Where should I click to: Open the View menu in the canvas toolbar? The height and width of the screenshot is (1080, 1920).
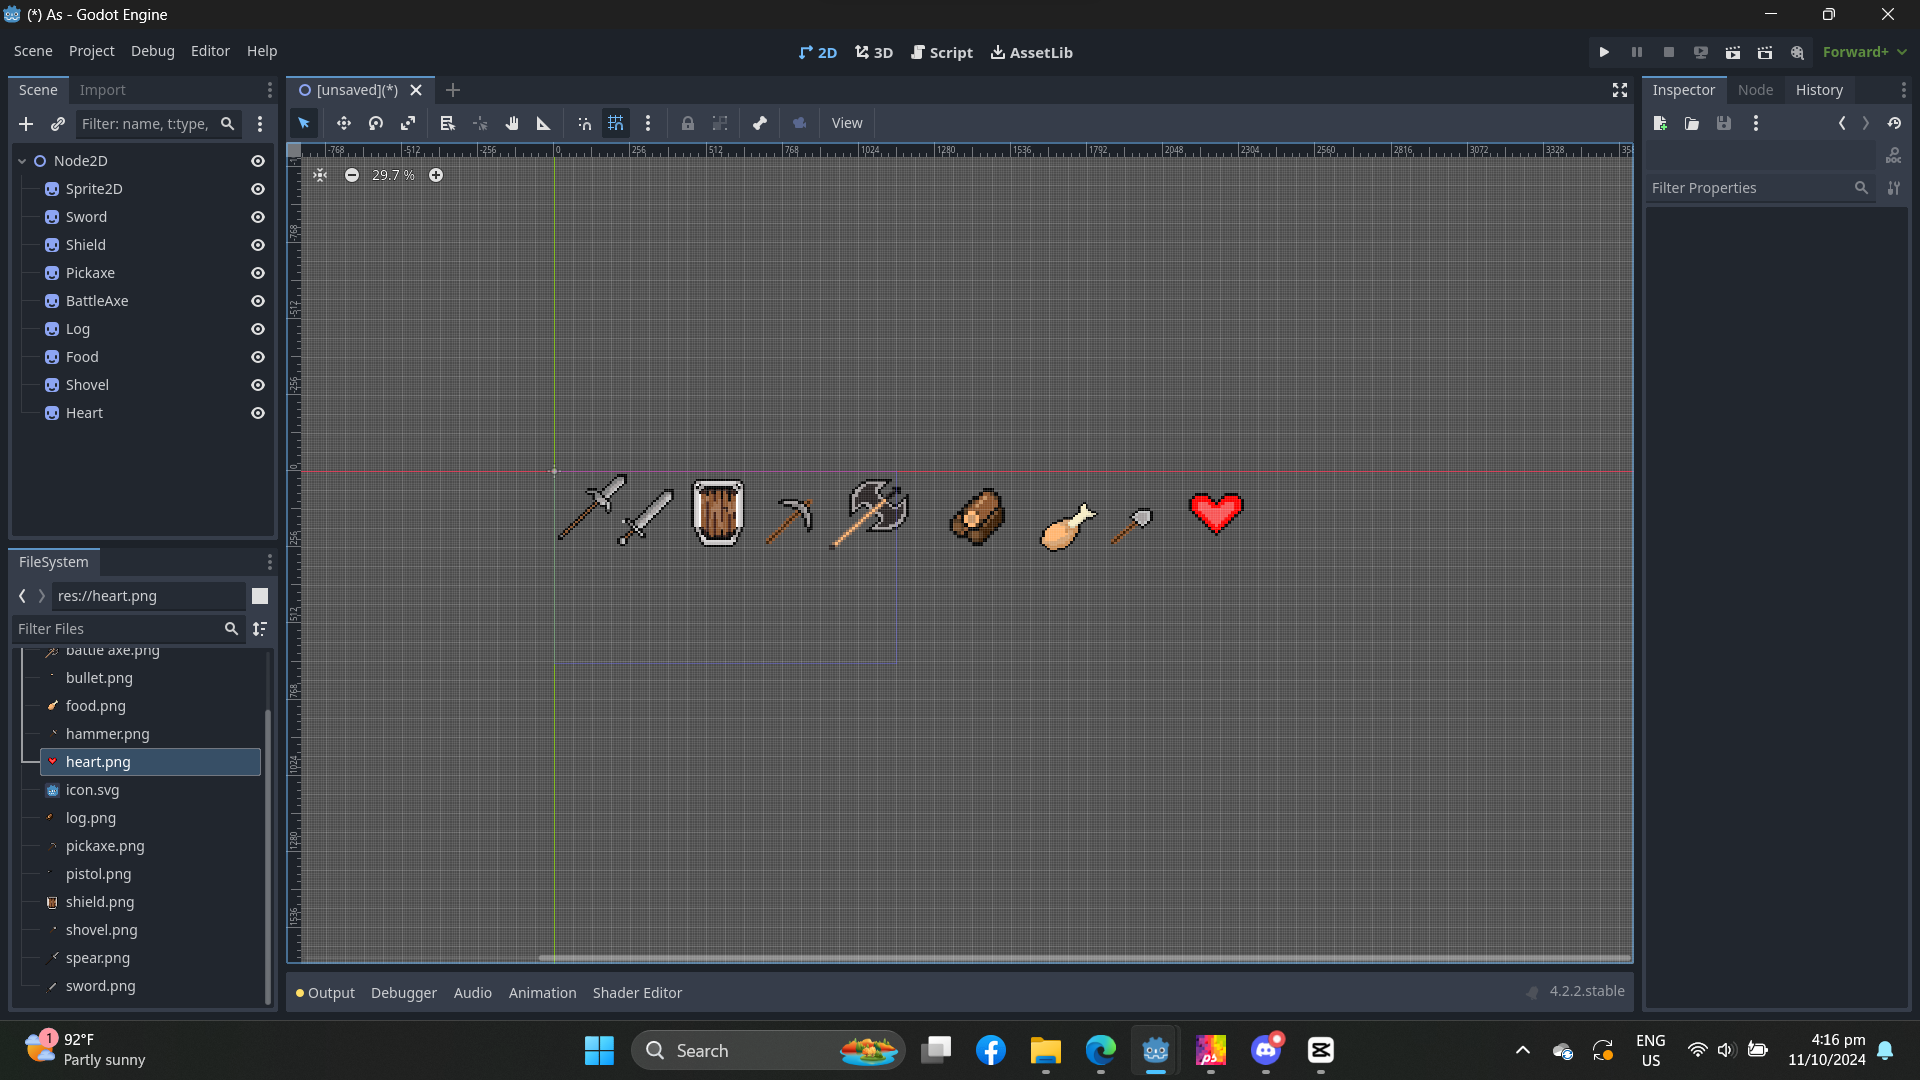click(847, 123)
